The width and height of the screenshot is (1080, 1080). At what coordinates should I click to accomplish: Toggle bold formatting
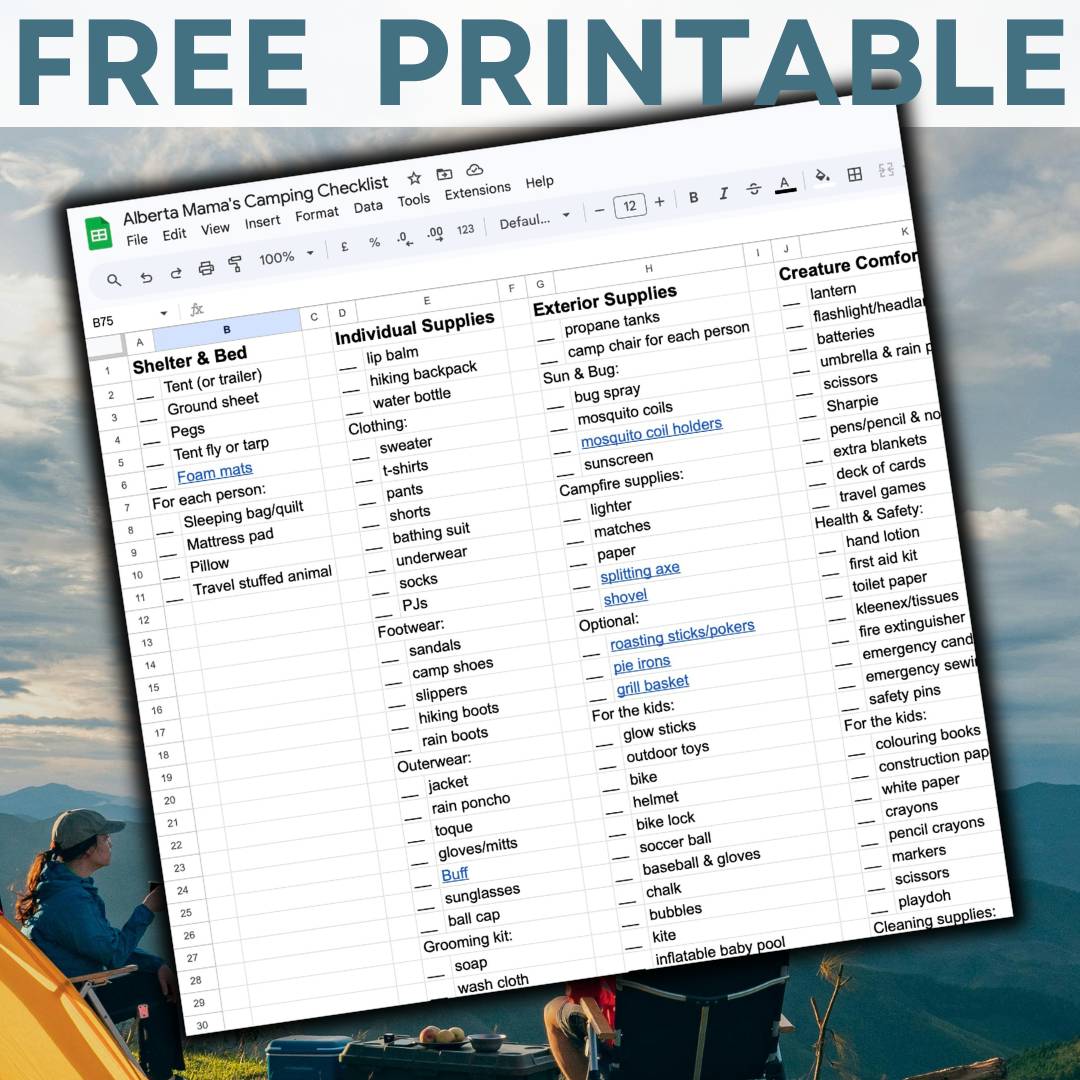click(693, 197)
